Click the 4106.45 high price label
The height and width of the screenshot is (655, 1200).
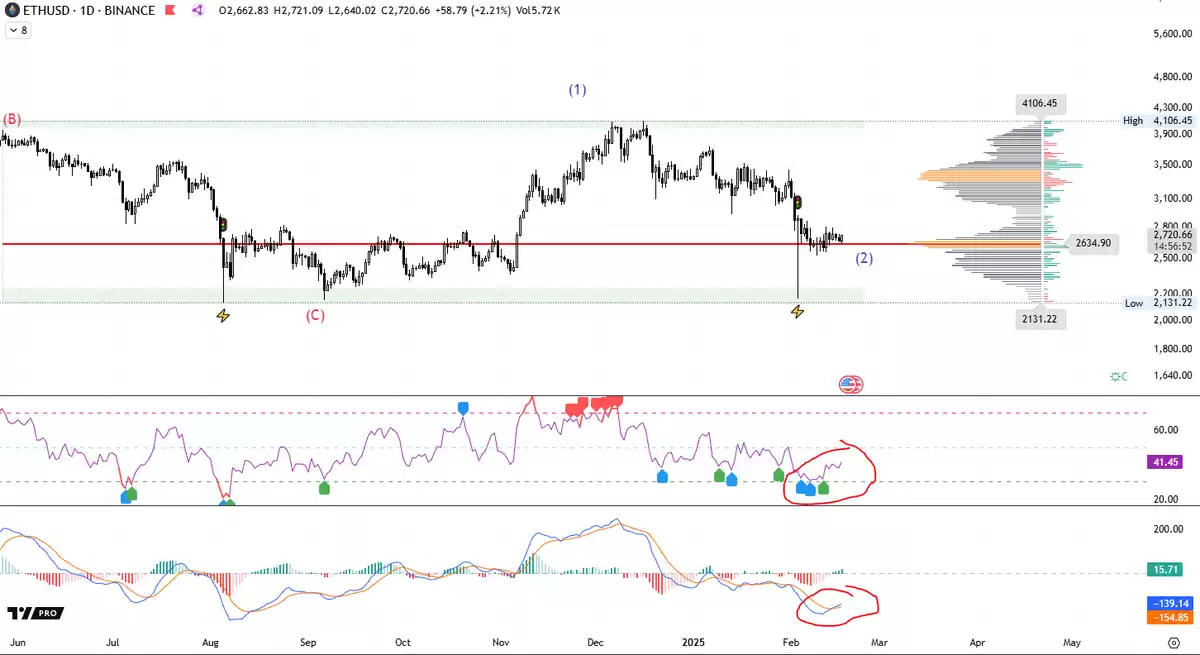click(x=1039, y=103)
